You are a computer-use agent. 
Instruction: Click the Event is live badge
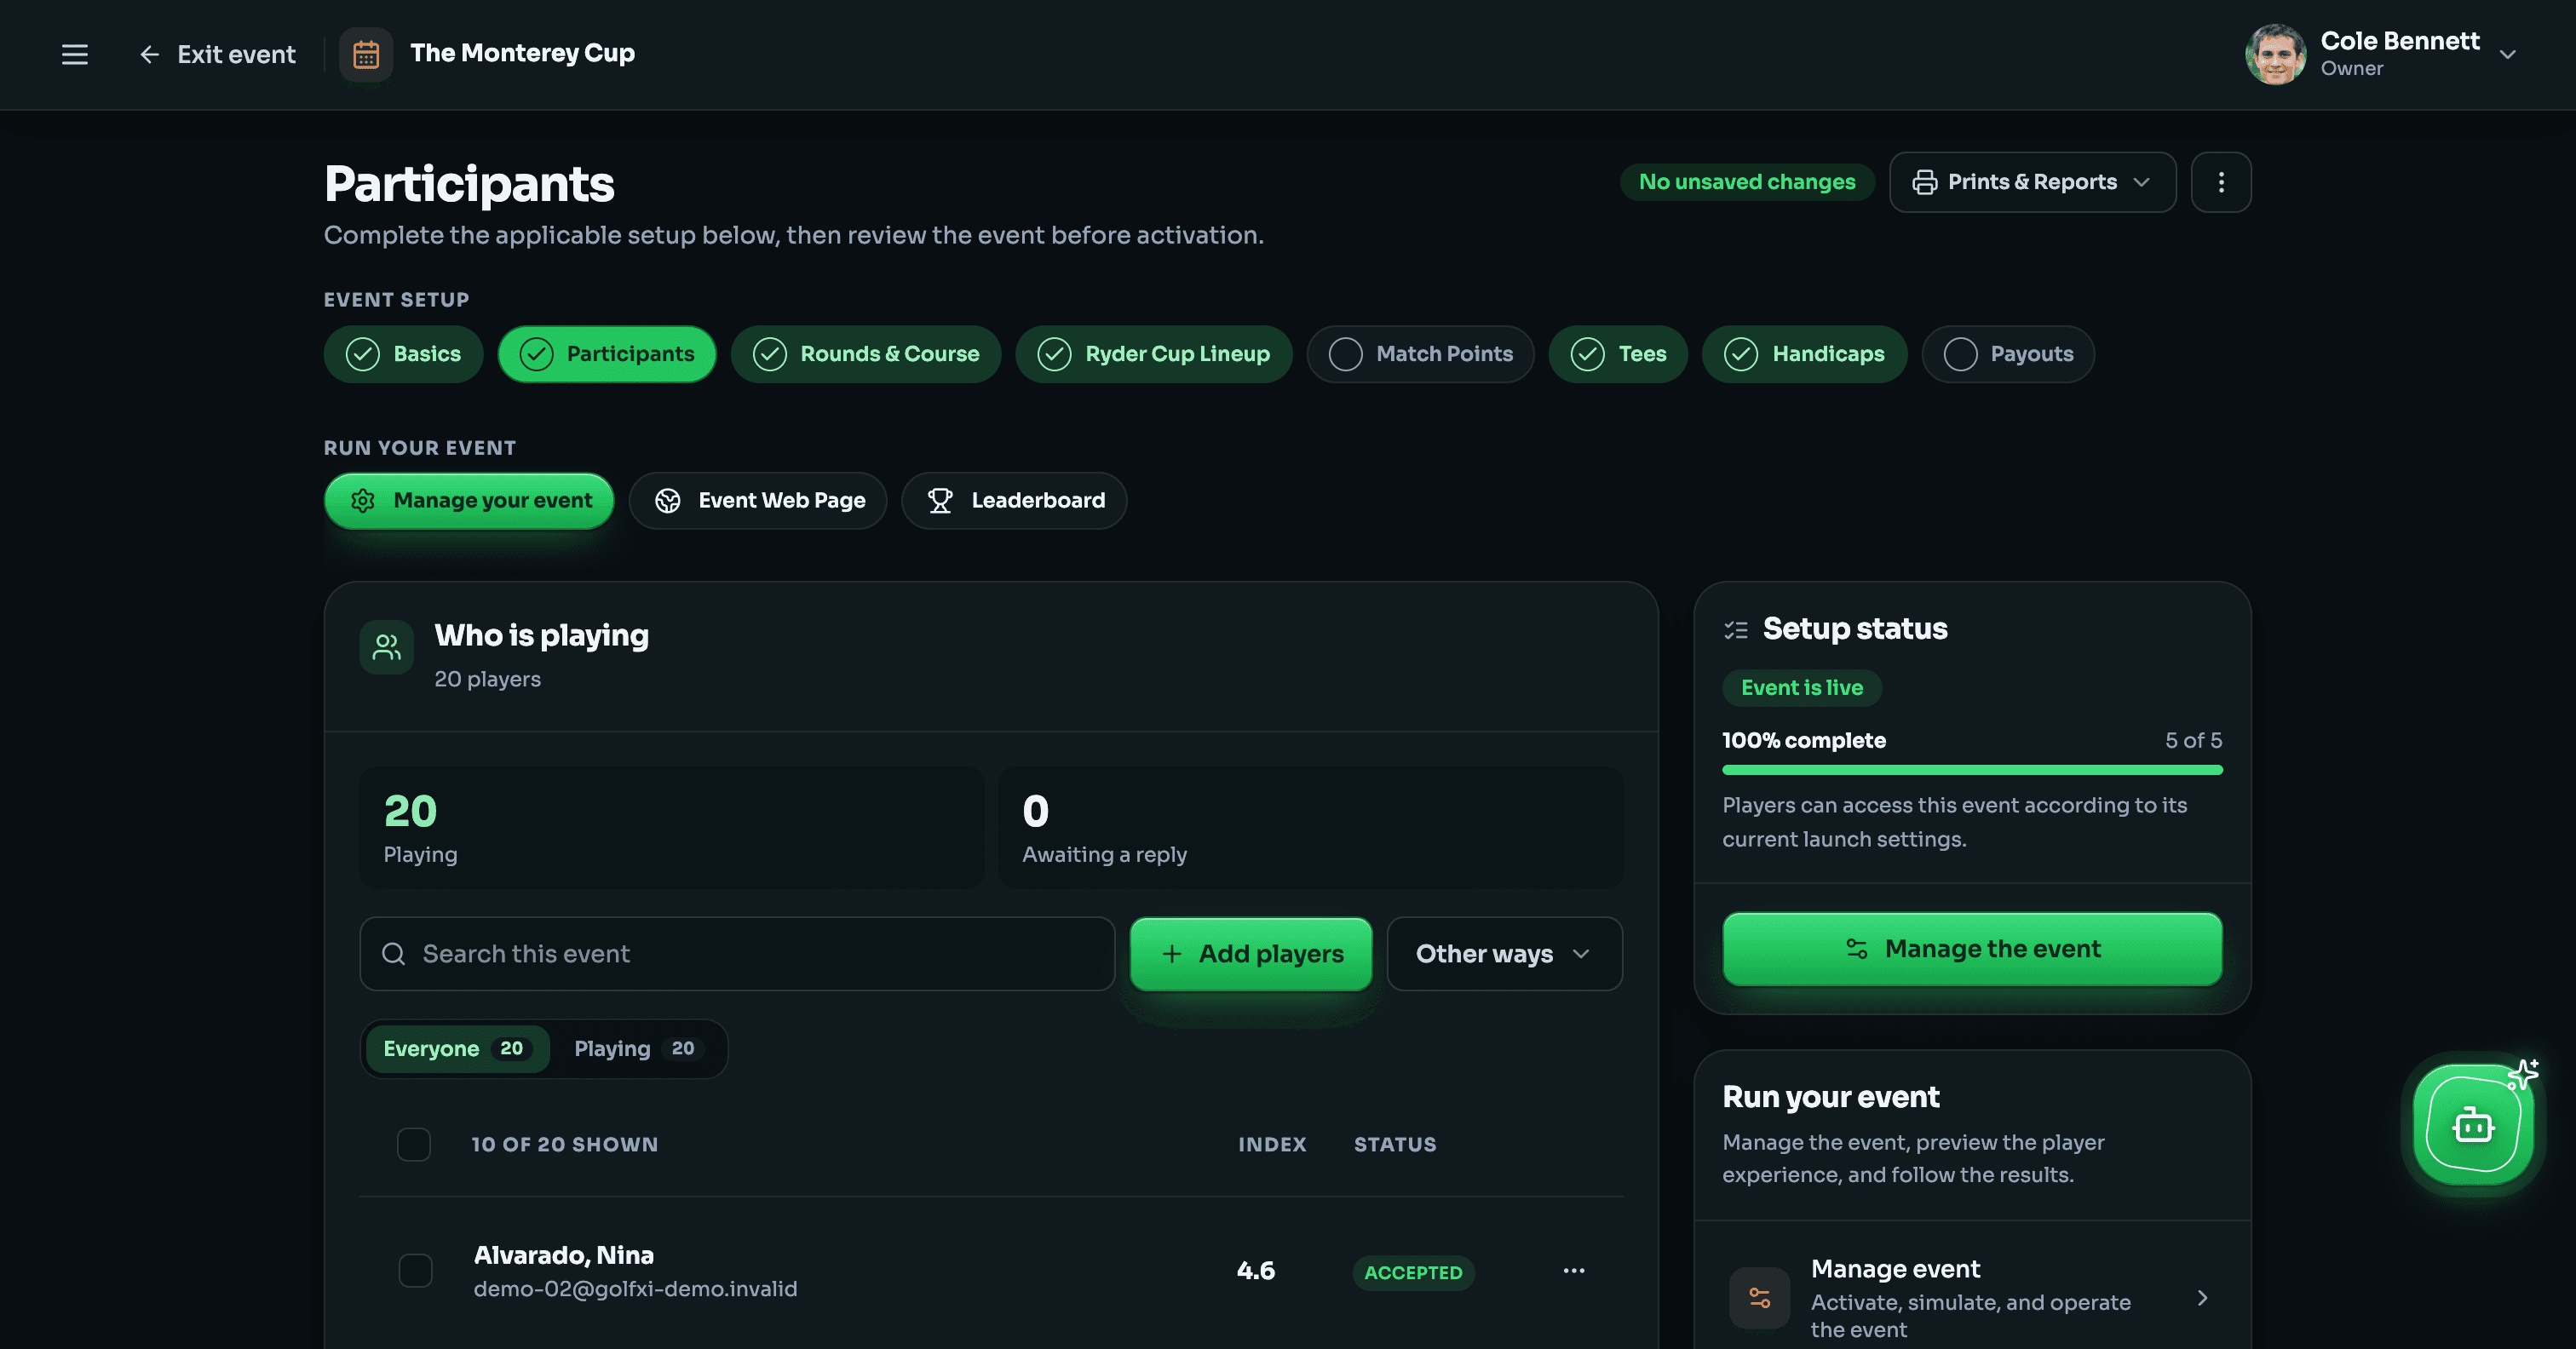coord(1801,688)
